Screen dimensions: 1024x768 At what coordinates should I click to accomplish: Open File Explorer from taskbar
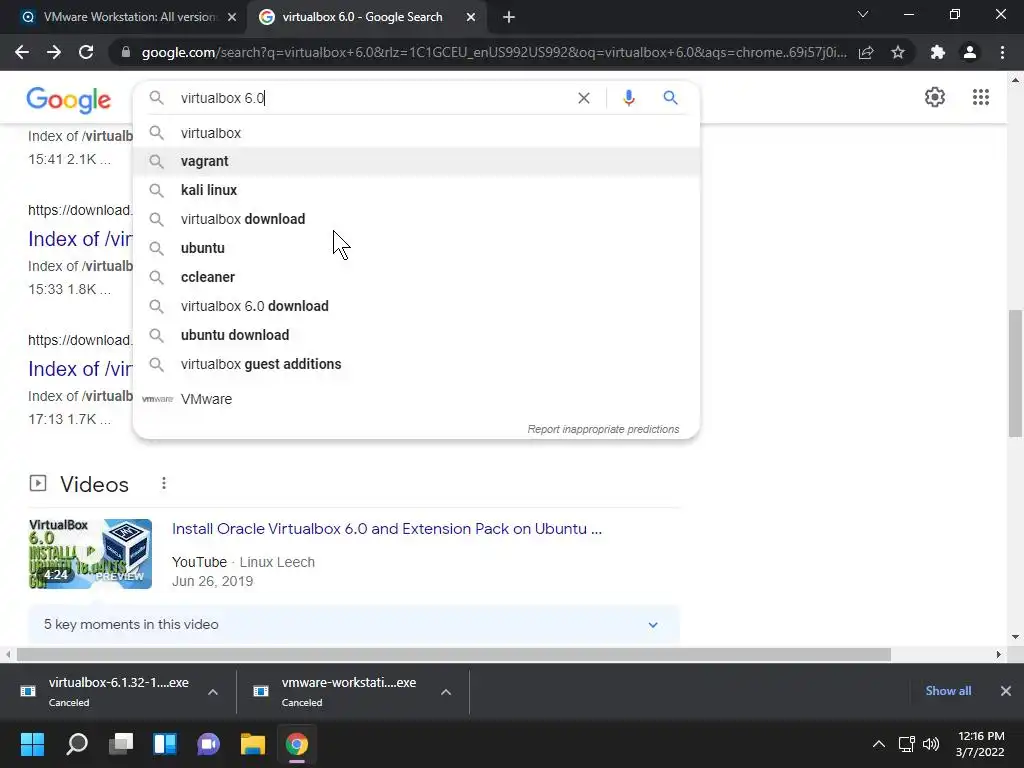(253, 744)
